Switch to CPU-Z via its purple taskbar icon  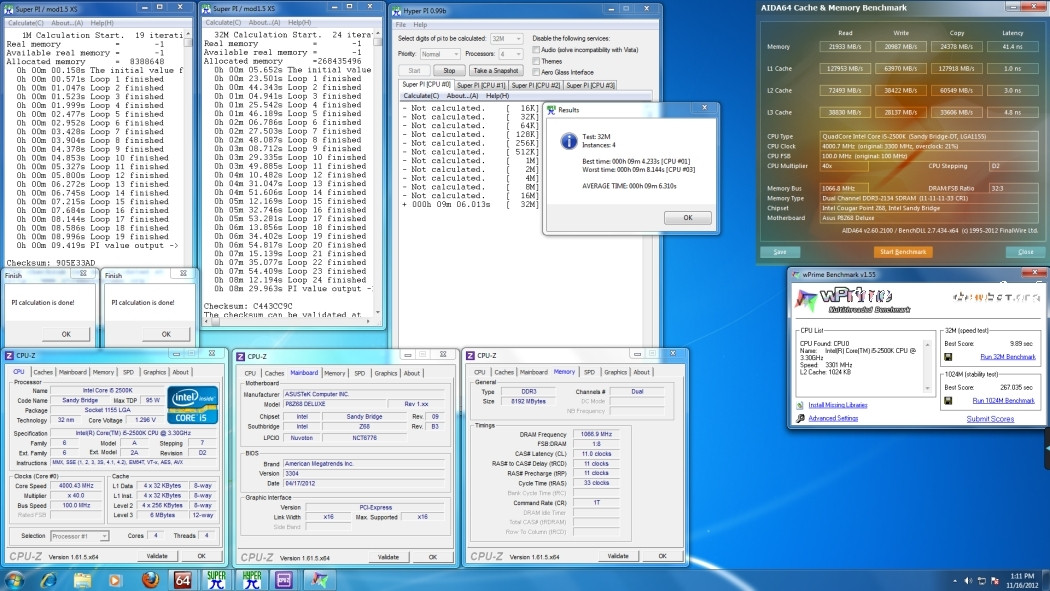coord(284,580)
